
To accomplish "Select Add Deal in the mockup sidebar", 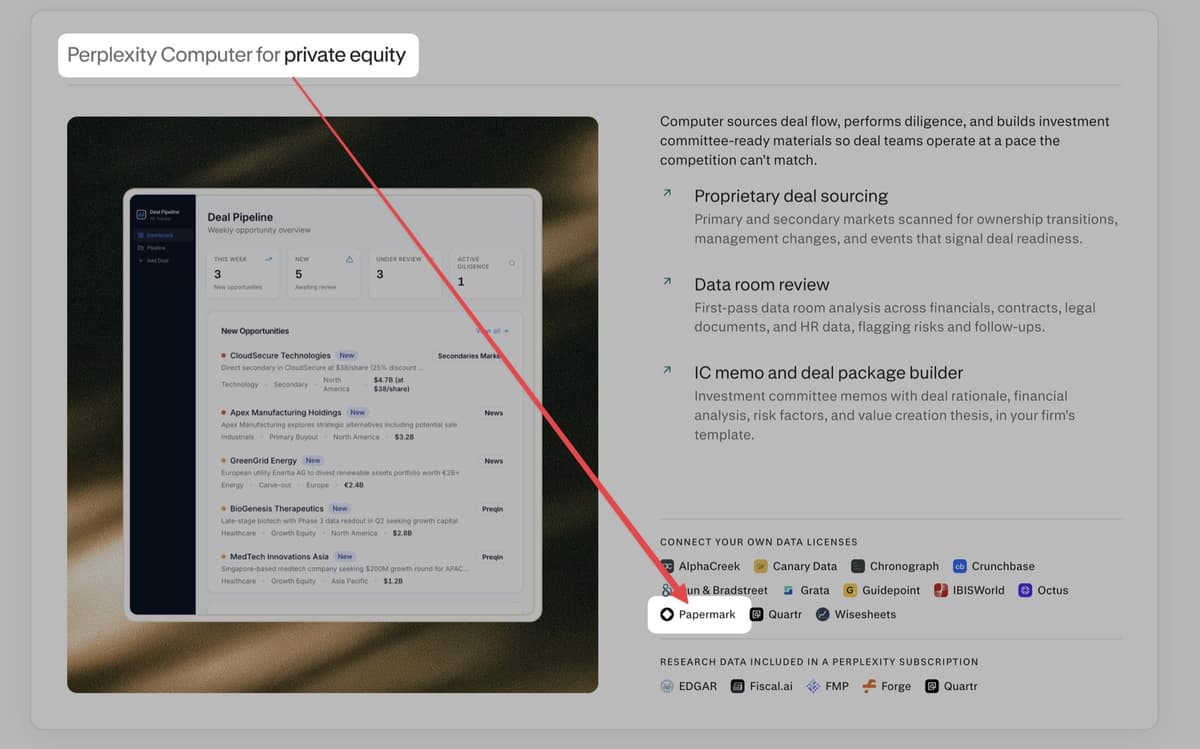I will [x=154, y=260].
